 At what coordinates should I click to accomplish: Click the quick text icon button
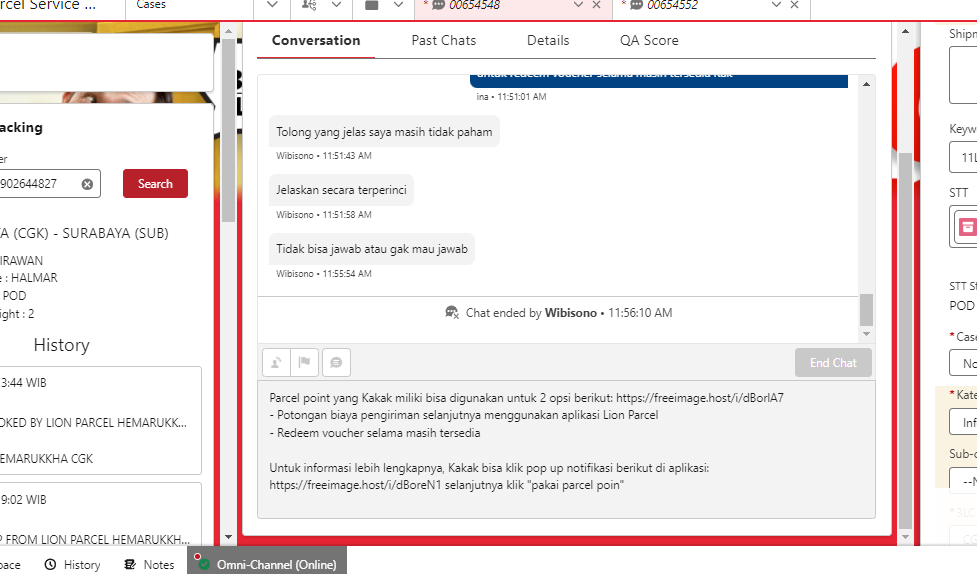(336, 363)
